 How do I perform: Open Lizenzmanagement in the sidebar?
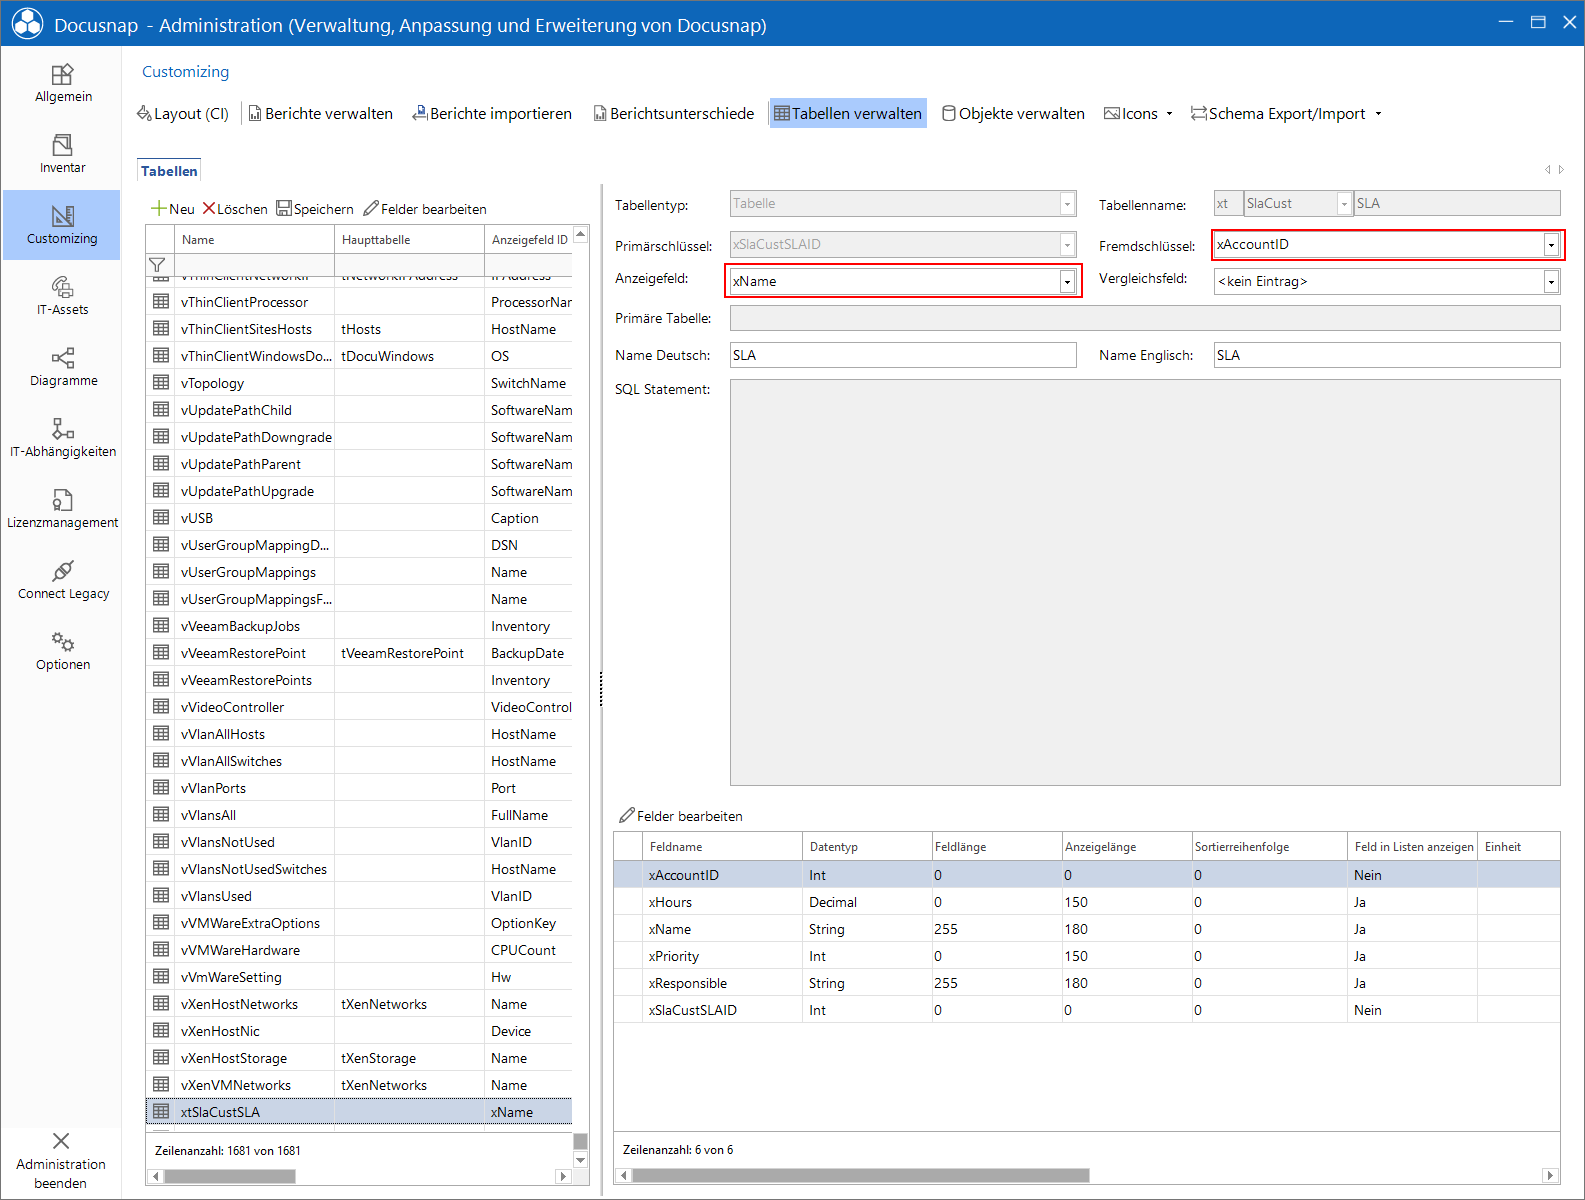pyautogui.click(x=62, y=510)
